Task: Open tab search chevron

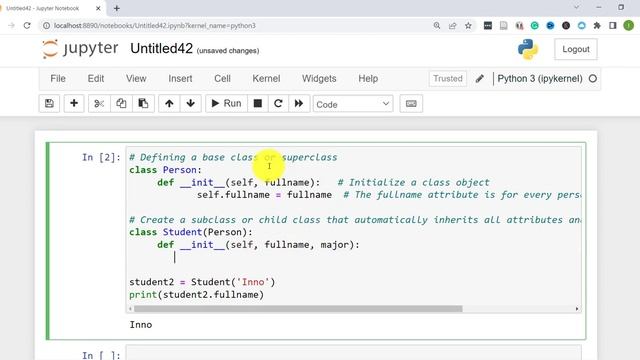Action: pyautogui.click(x=576, y=7)
